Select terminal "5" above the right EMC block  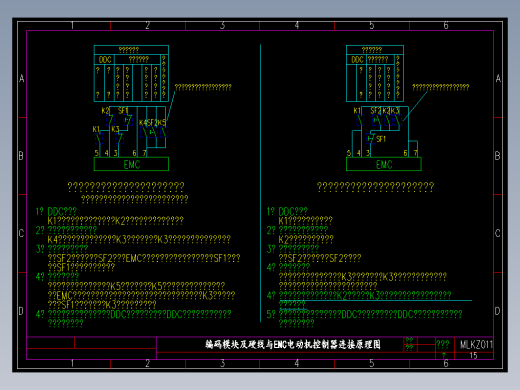click(349, 153)
